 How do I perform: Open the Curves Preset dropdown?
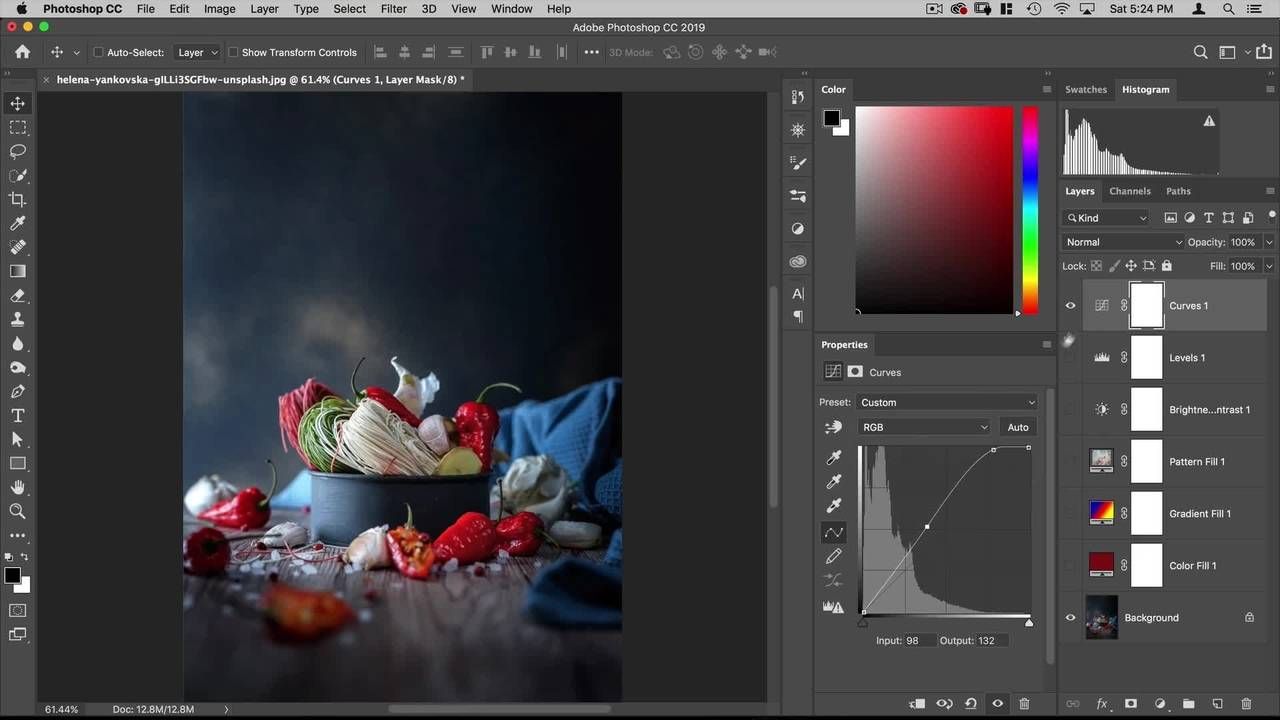point(946,402)
